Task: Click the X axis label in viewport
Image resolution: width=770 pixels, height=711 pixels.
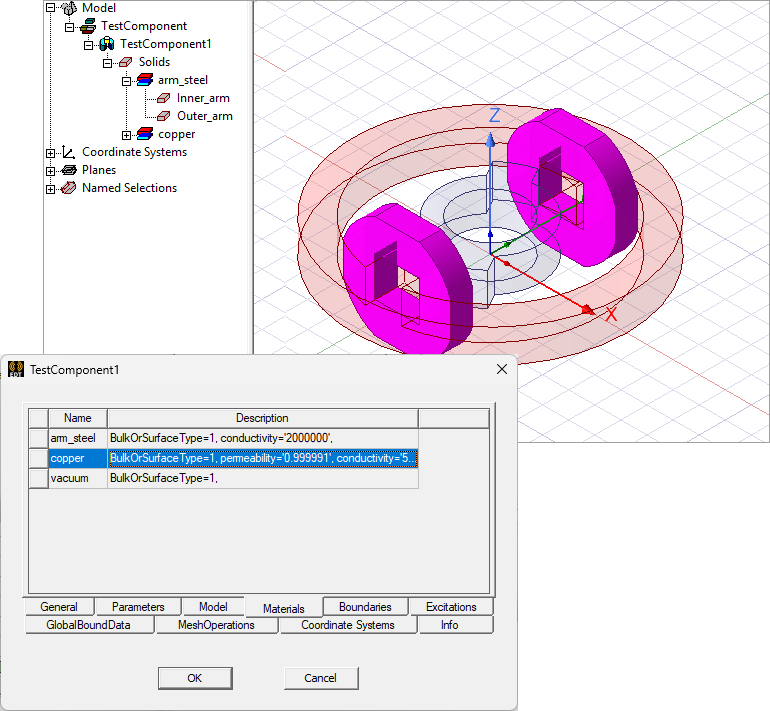Action: (x=611, y=314)
